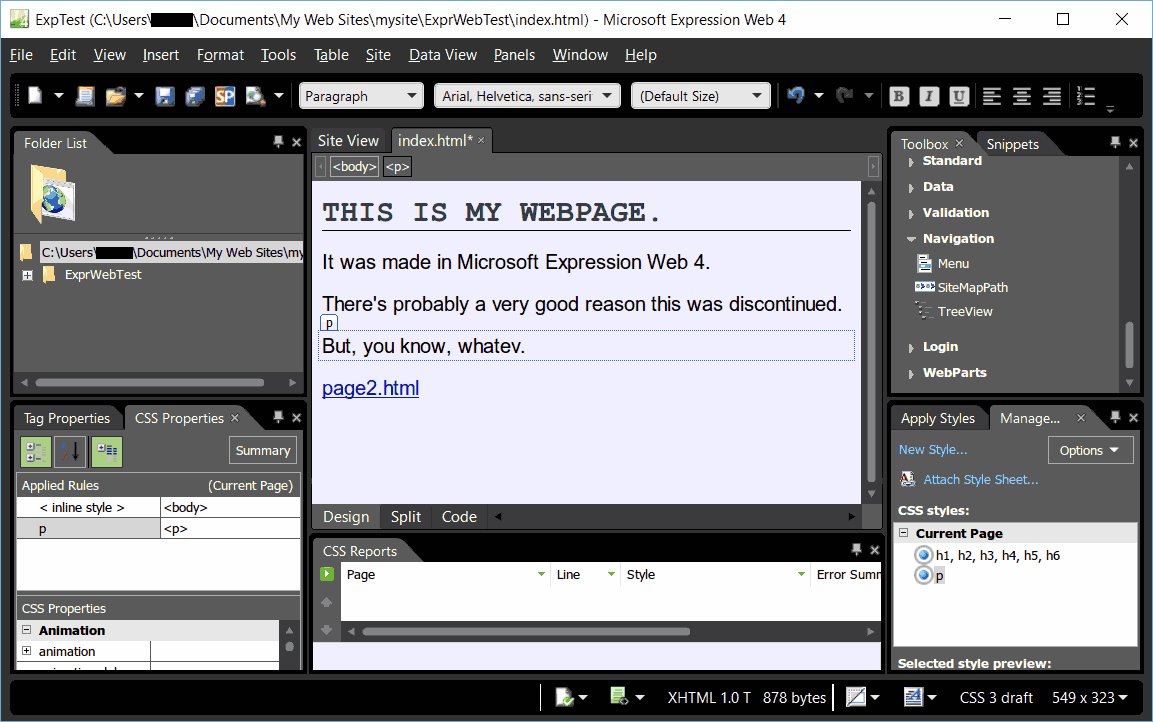Run CSS Reports green play button

pos(327,574)
